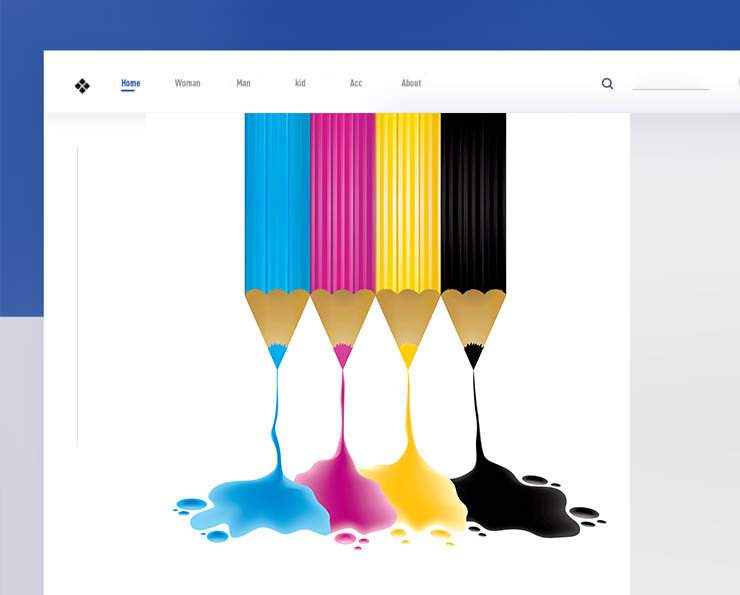Select the magenta pencil body
The width and height of the screenshot is (740, 595).
[x=342, y=200]
